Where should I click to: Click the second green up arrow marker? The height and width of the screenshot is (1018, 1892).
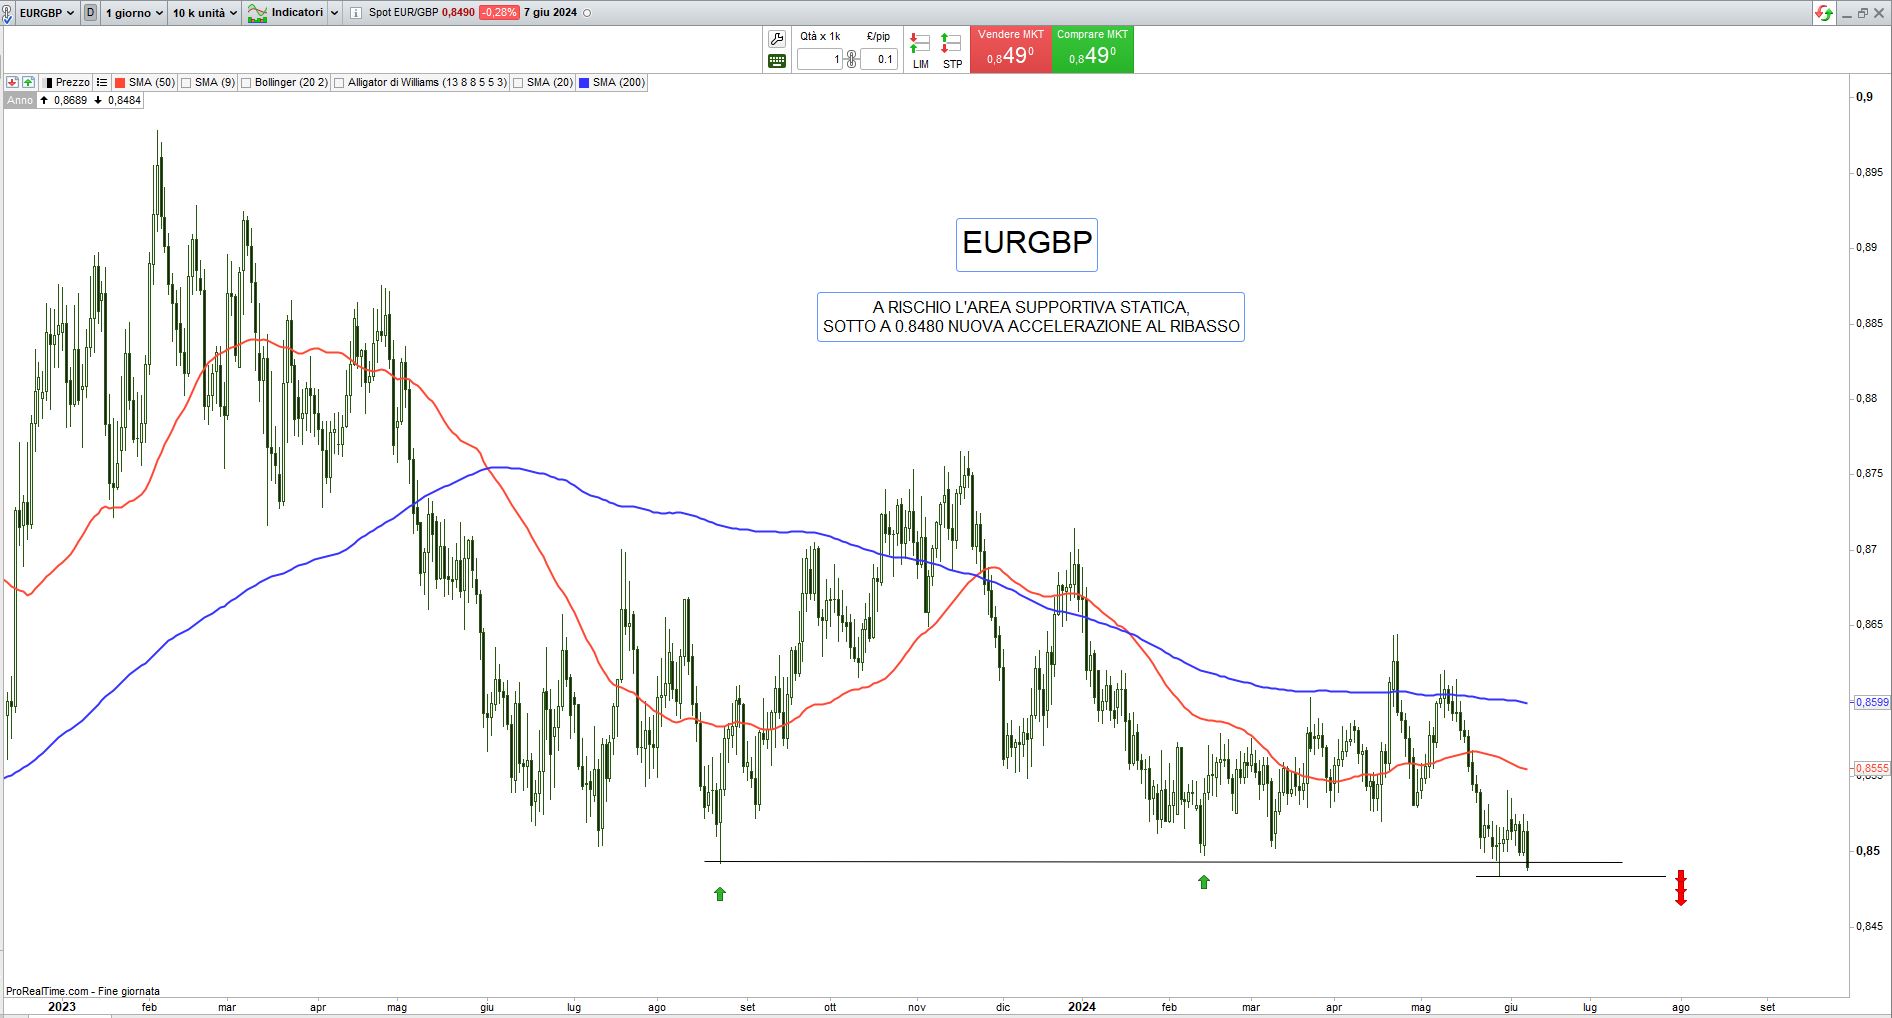[x=1204, y=882]
